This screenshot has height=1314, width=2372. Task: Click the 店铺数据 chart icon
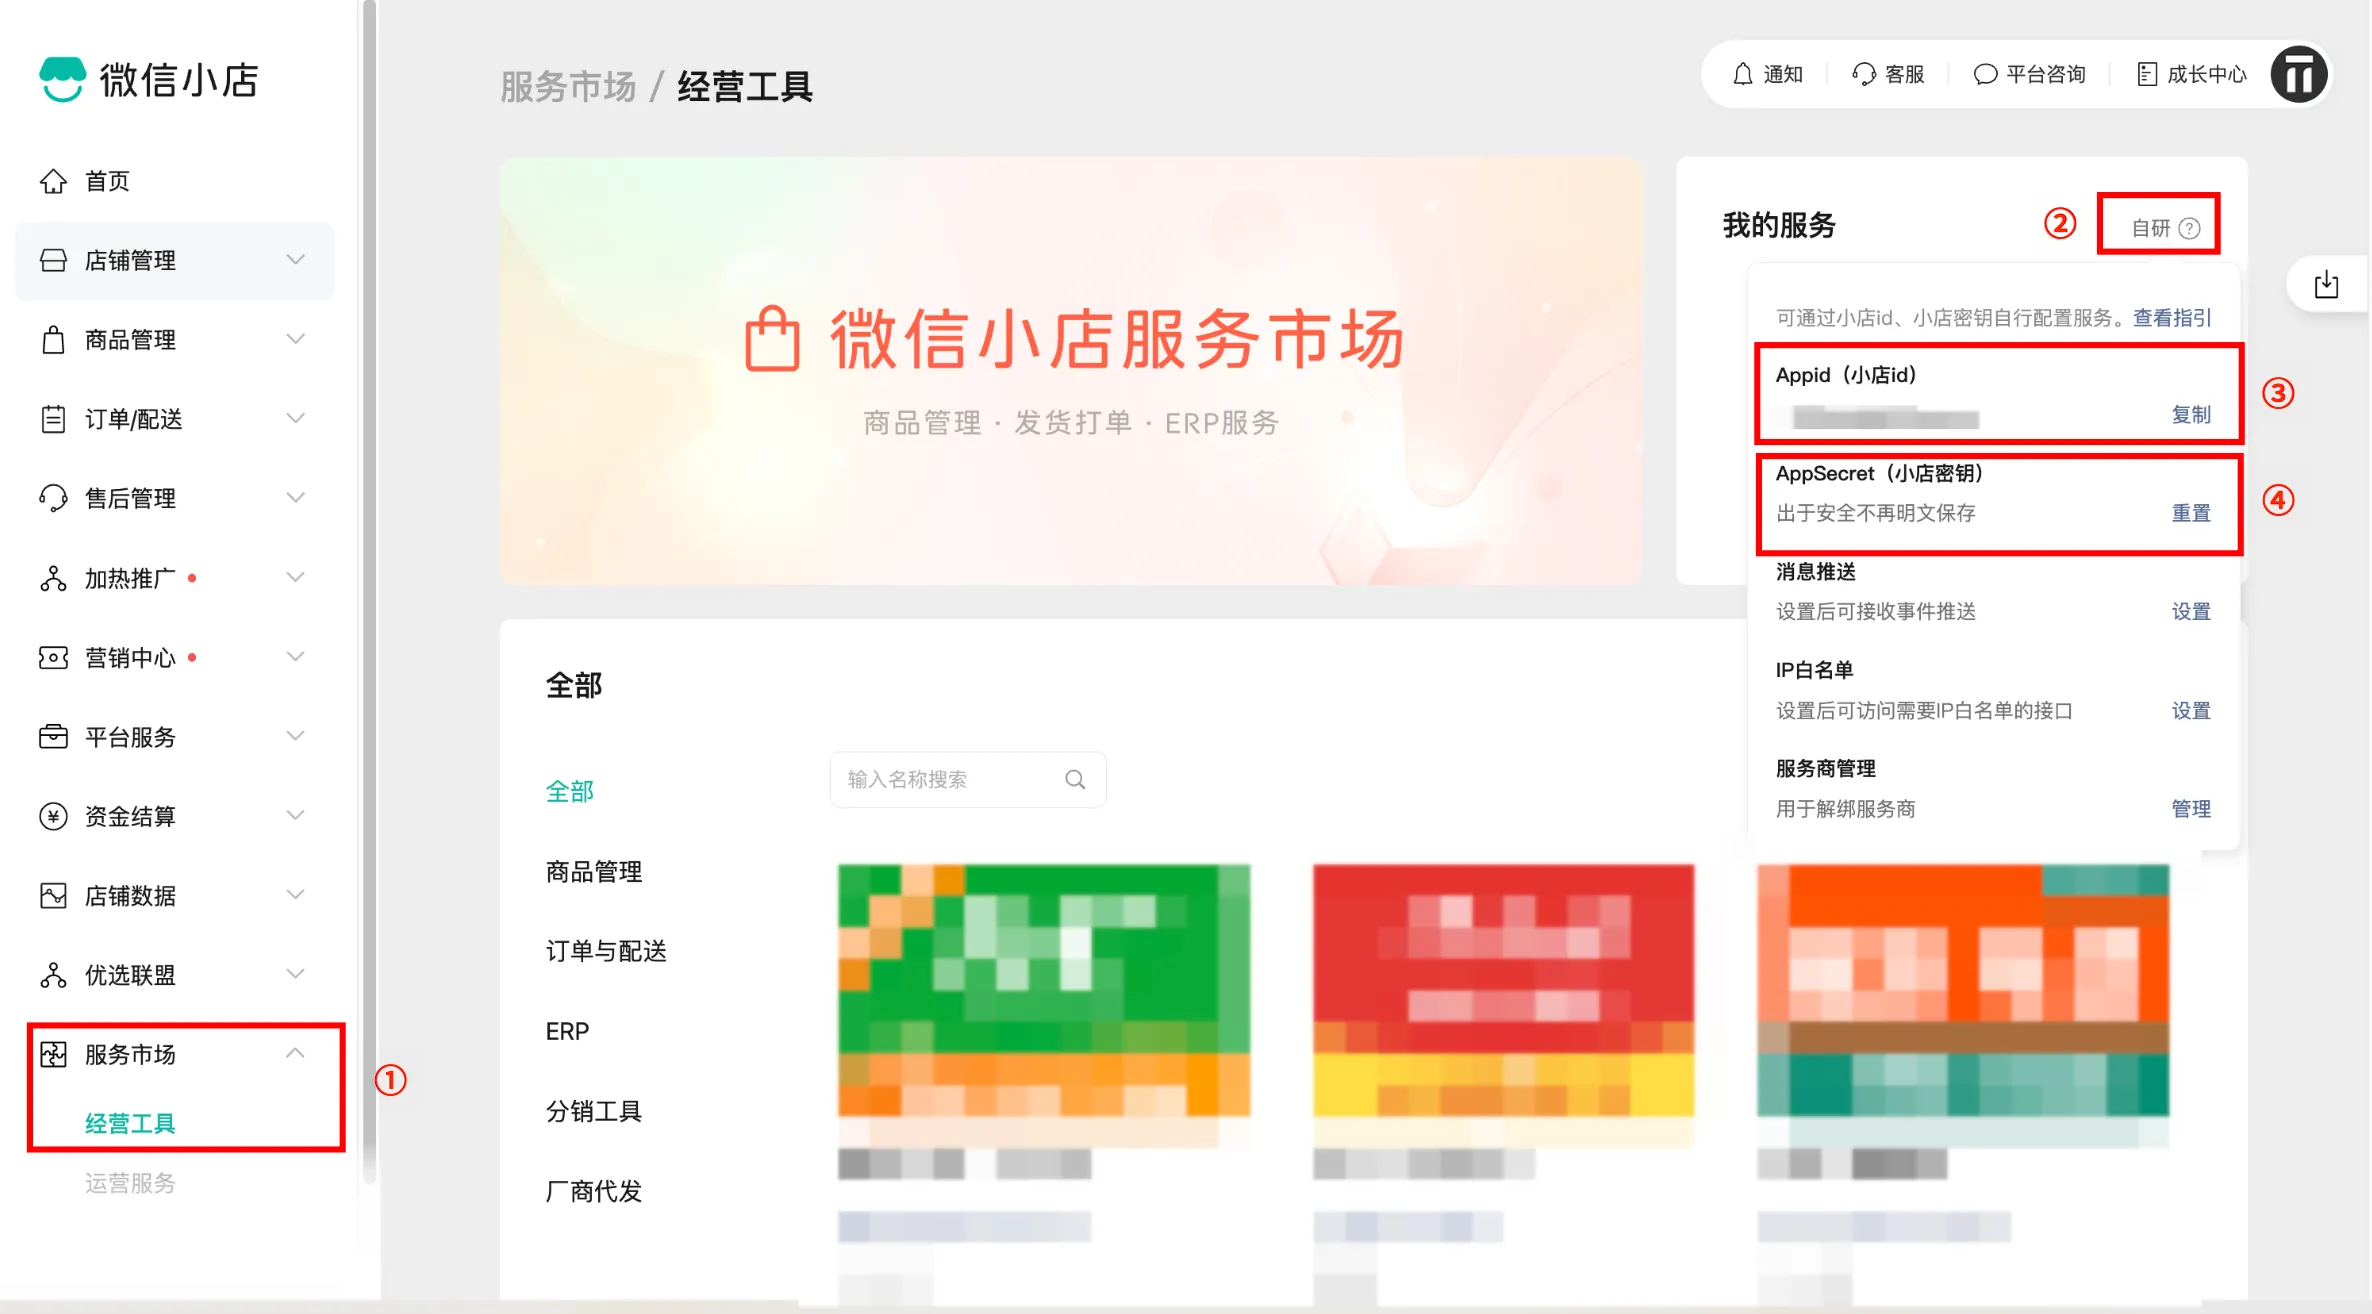53,895
